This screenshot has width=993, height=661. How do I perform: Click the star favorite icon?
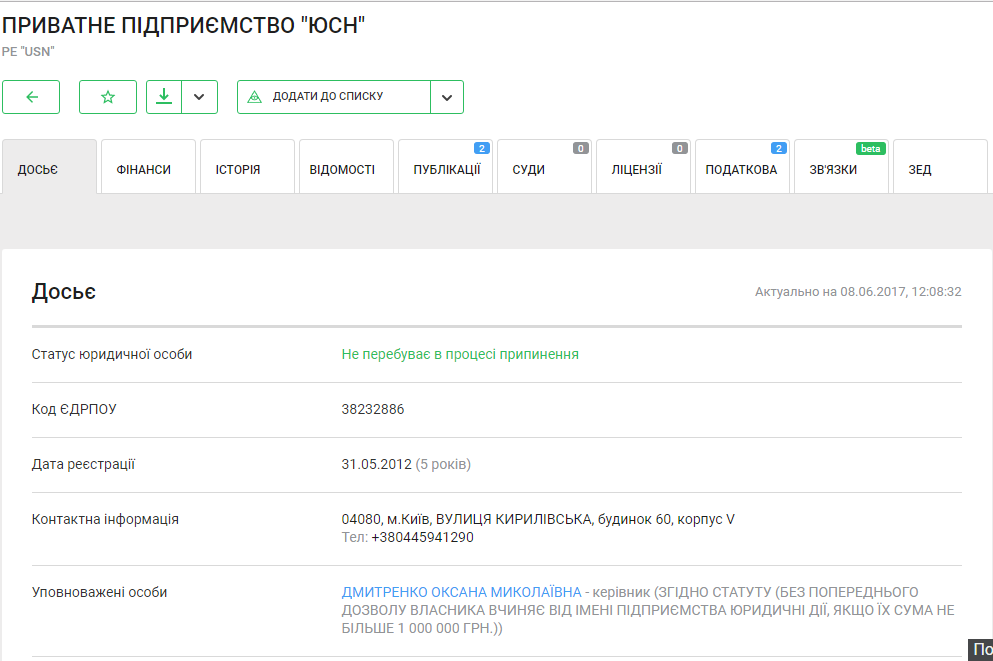108,97
